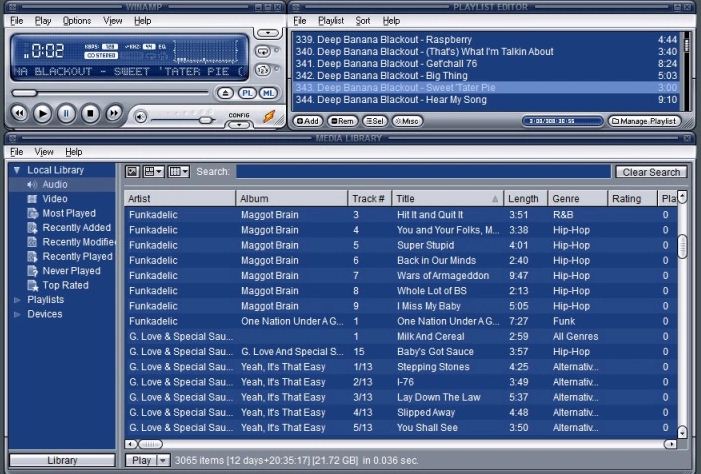Open the view layout dropdown beside Search

[x=153, y=171]
